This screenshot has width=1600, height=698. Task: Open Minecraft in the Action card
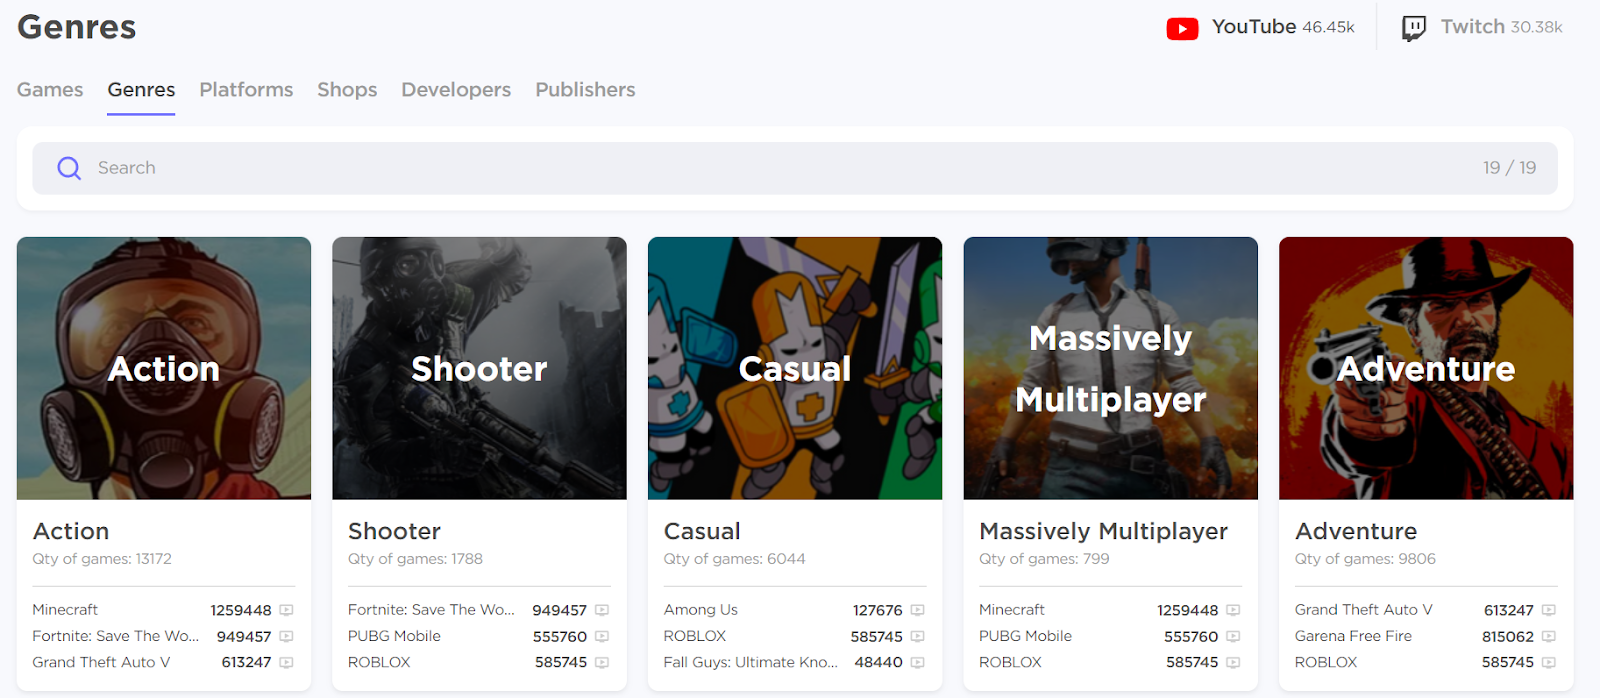(65, 610)
